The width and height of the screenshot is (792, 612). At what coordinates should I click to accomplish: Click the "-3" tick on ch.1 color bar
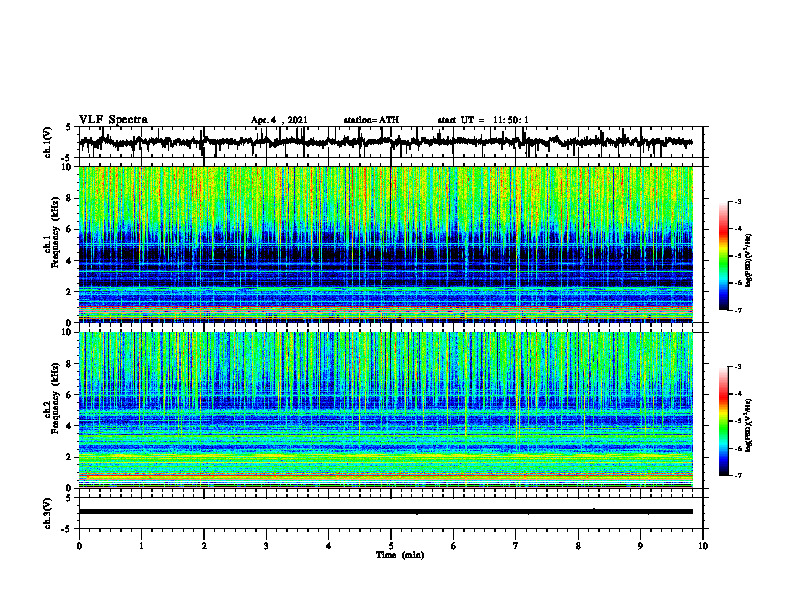[738, 201]
